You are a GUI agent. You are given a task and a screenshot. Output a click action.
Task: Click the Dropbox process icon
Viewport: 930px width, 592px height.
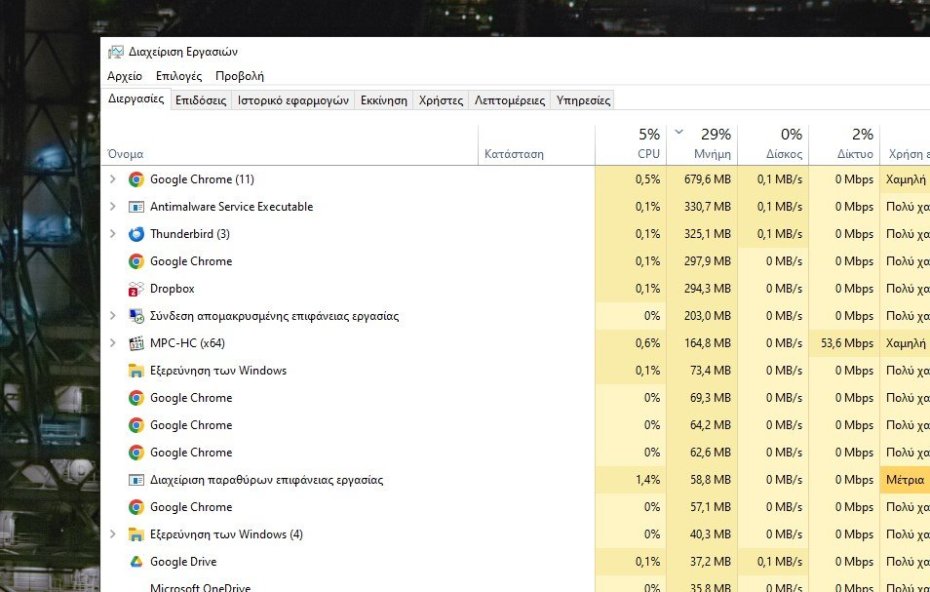pyautogui.click(x=136, y=289)
